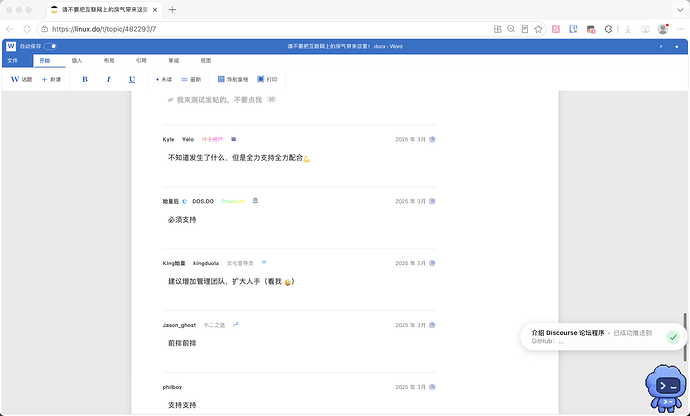Open user Kyle's profile name
This screenshot has height=416, width=690.
pyautogui.click(x=169, y=139)
